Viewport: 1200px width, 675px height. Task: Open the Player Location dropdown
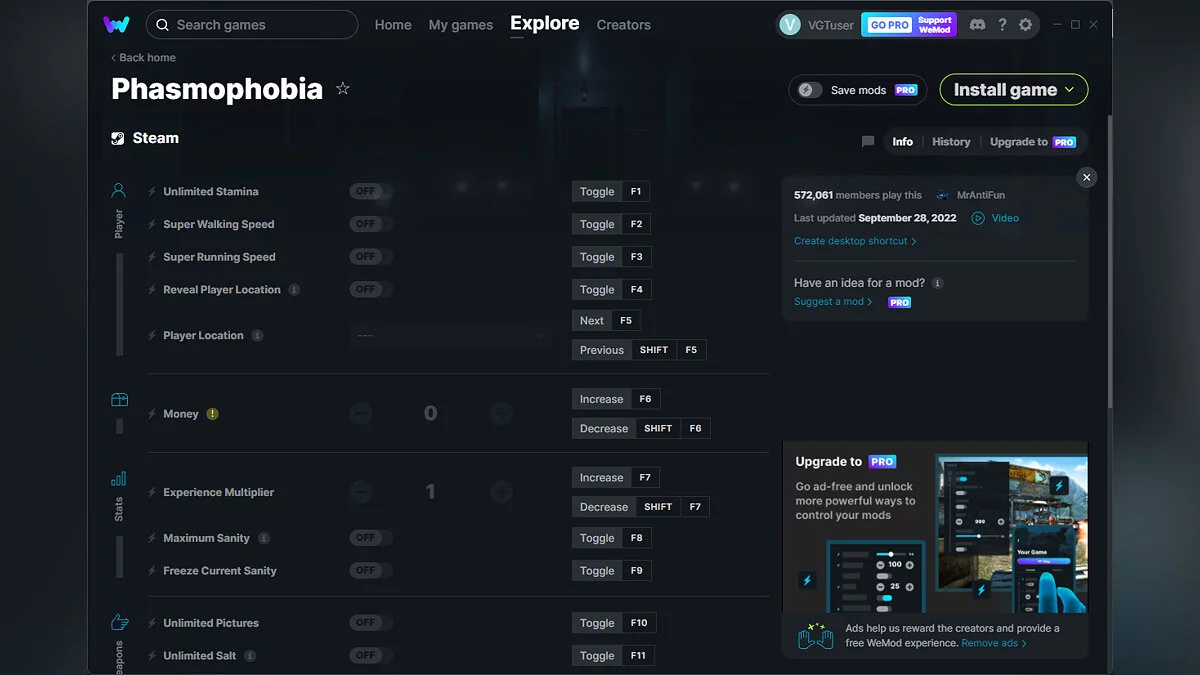451,336
